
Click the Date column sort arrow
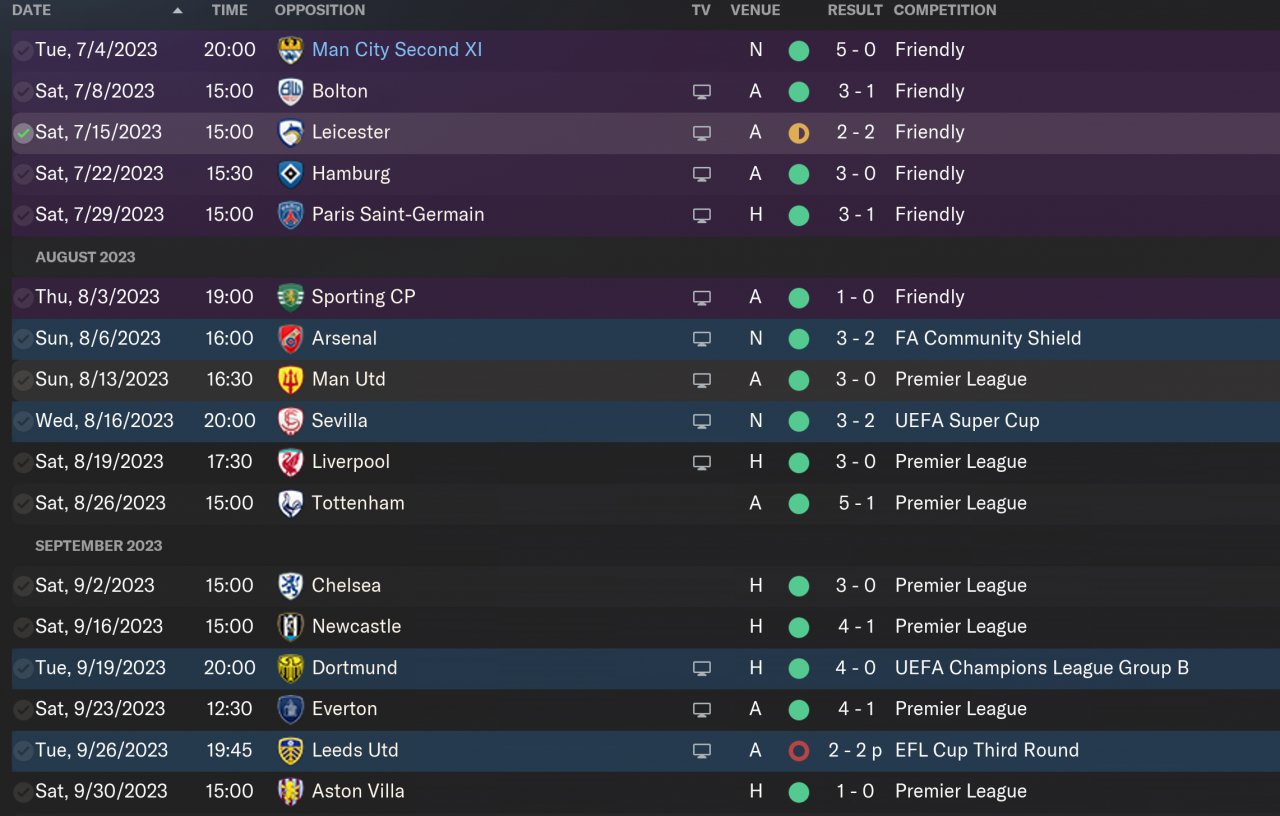tap(178, 11)
